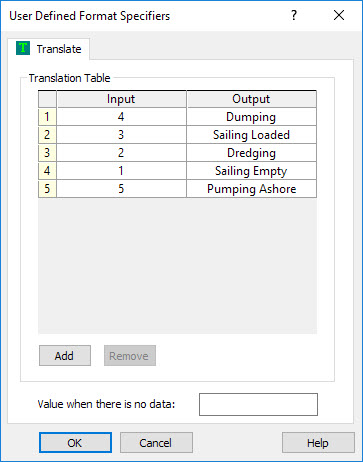Click the Add button
The width and height of the screenshot is (363, 462).
click(x=65, y=356)
